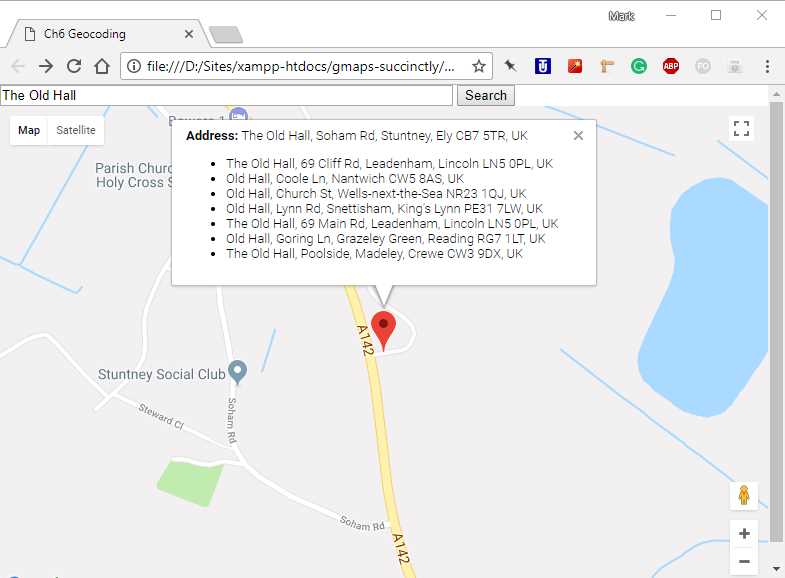Toggle fullscreen map view
This screenshot has width=785, height=578.
[741, 129]
